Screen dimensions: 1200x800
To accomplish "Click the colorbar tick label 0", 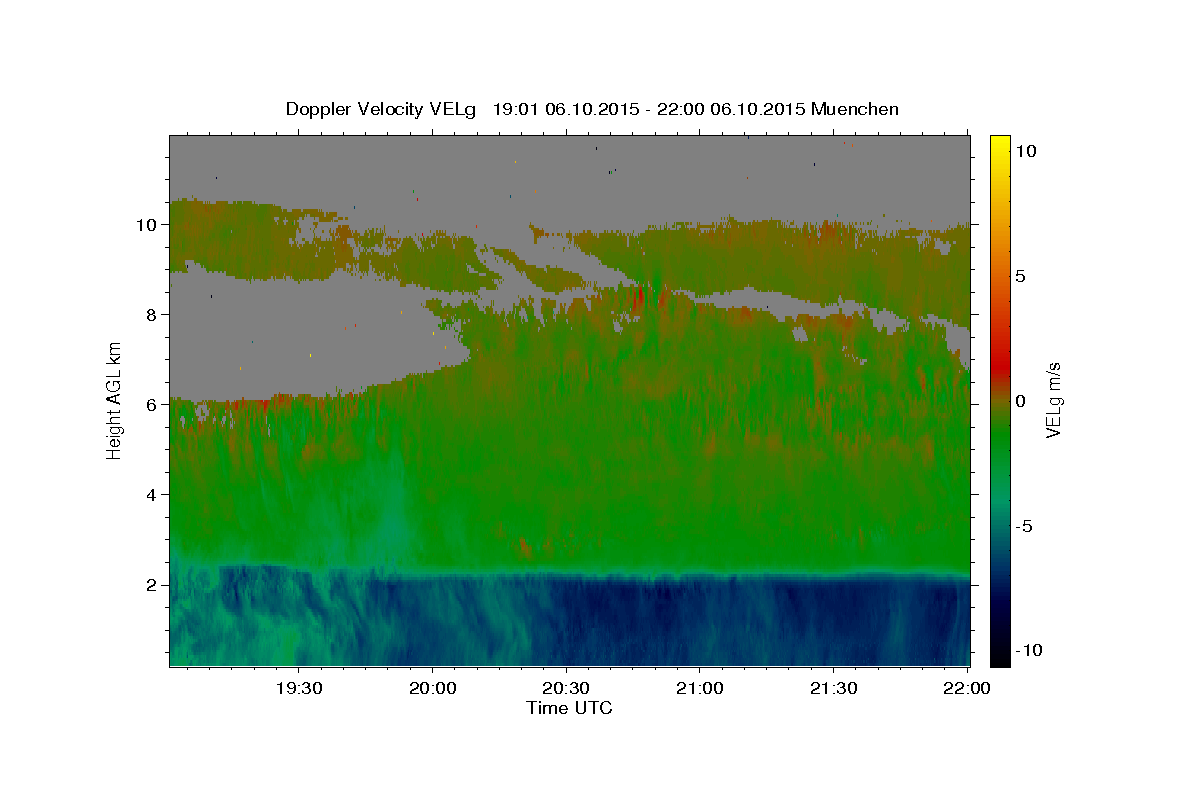I will [1021, 400].
